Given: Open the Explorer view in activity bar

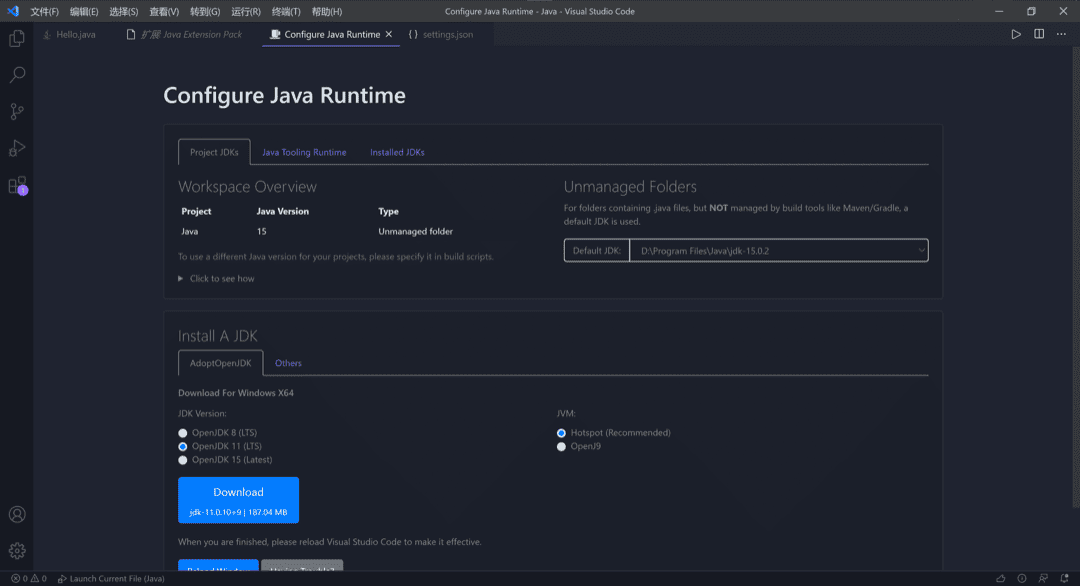Looking at the screenshot, I should 17,39.
